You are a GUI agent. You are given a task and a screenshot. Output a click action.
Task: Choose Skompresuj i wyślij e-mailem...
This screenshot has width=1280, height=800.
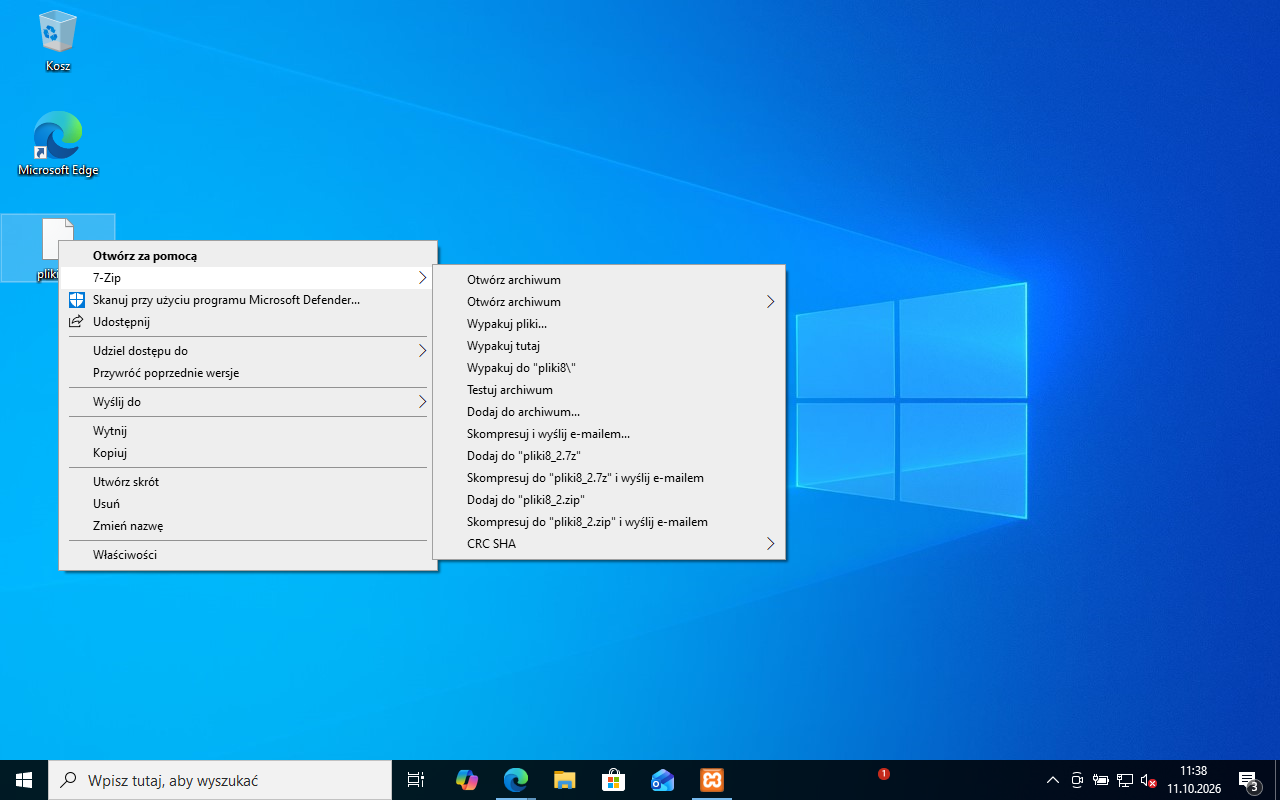pos(609,434)
